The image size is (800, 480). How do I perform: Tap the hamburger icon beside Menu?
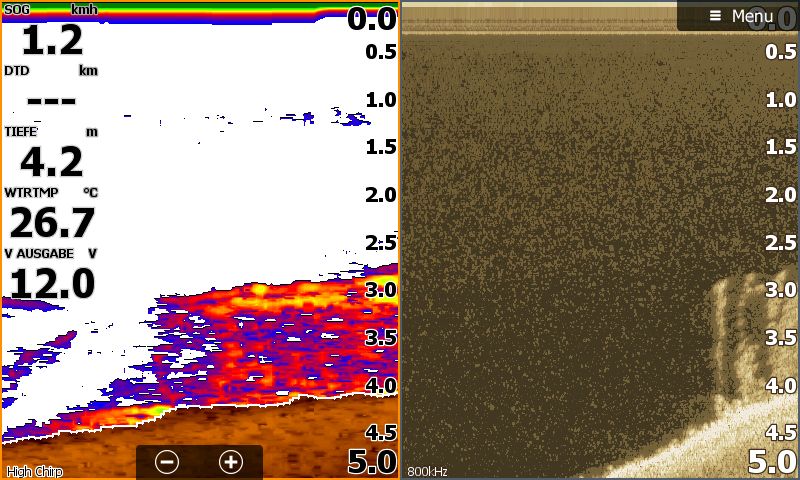tap(715, 16)
